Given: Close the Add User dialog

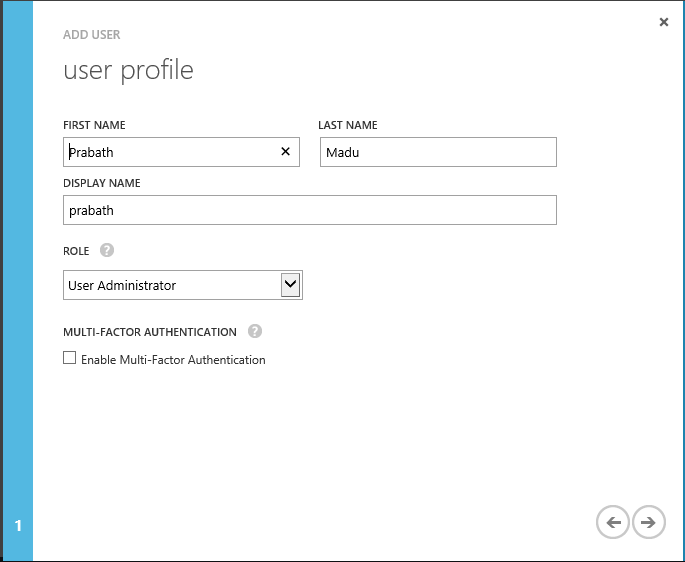Looking at the screenshot, I should [x=663, y=22].
